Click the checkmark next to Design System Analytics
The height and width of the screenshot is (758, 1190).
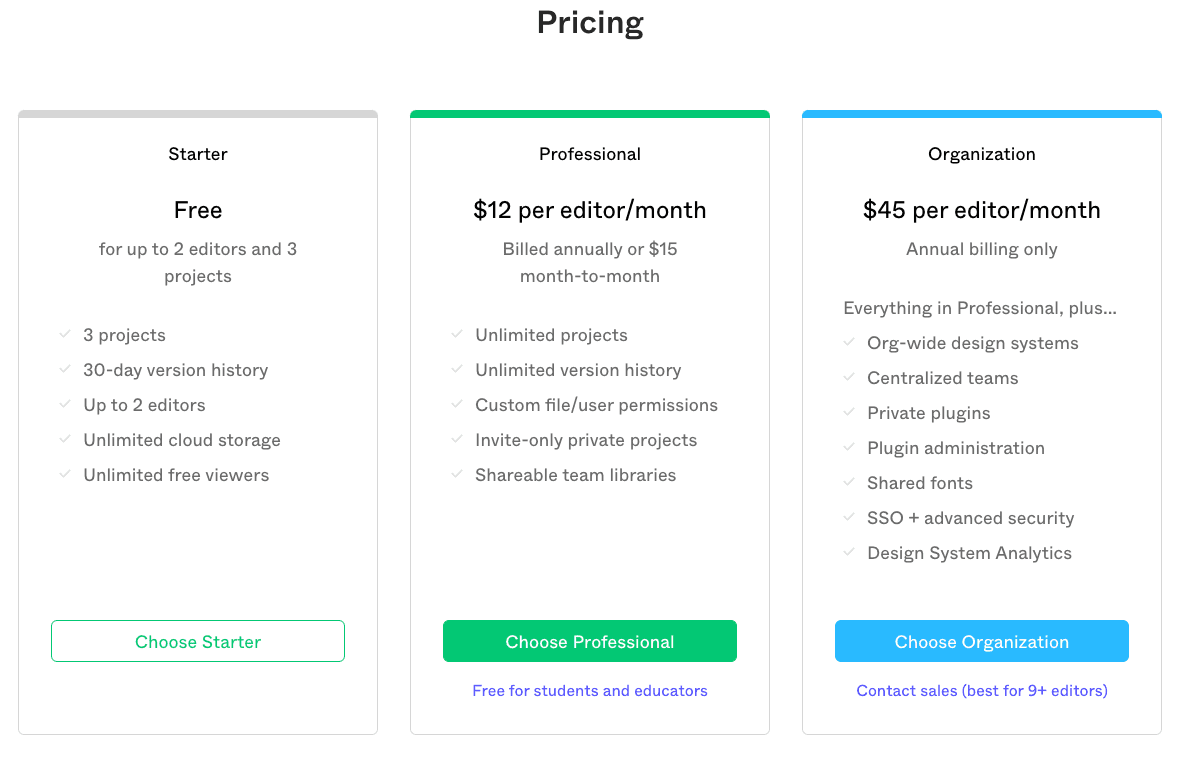(849, 553)
